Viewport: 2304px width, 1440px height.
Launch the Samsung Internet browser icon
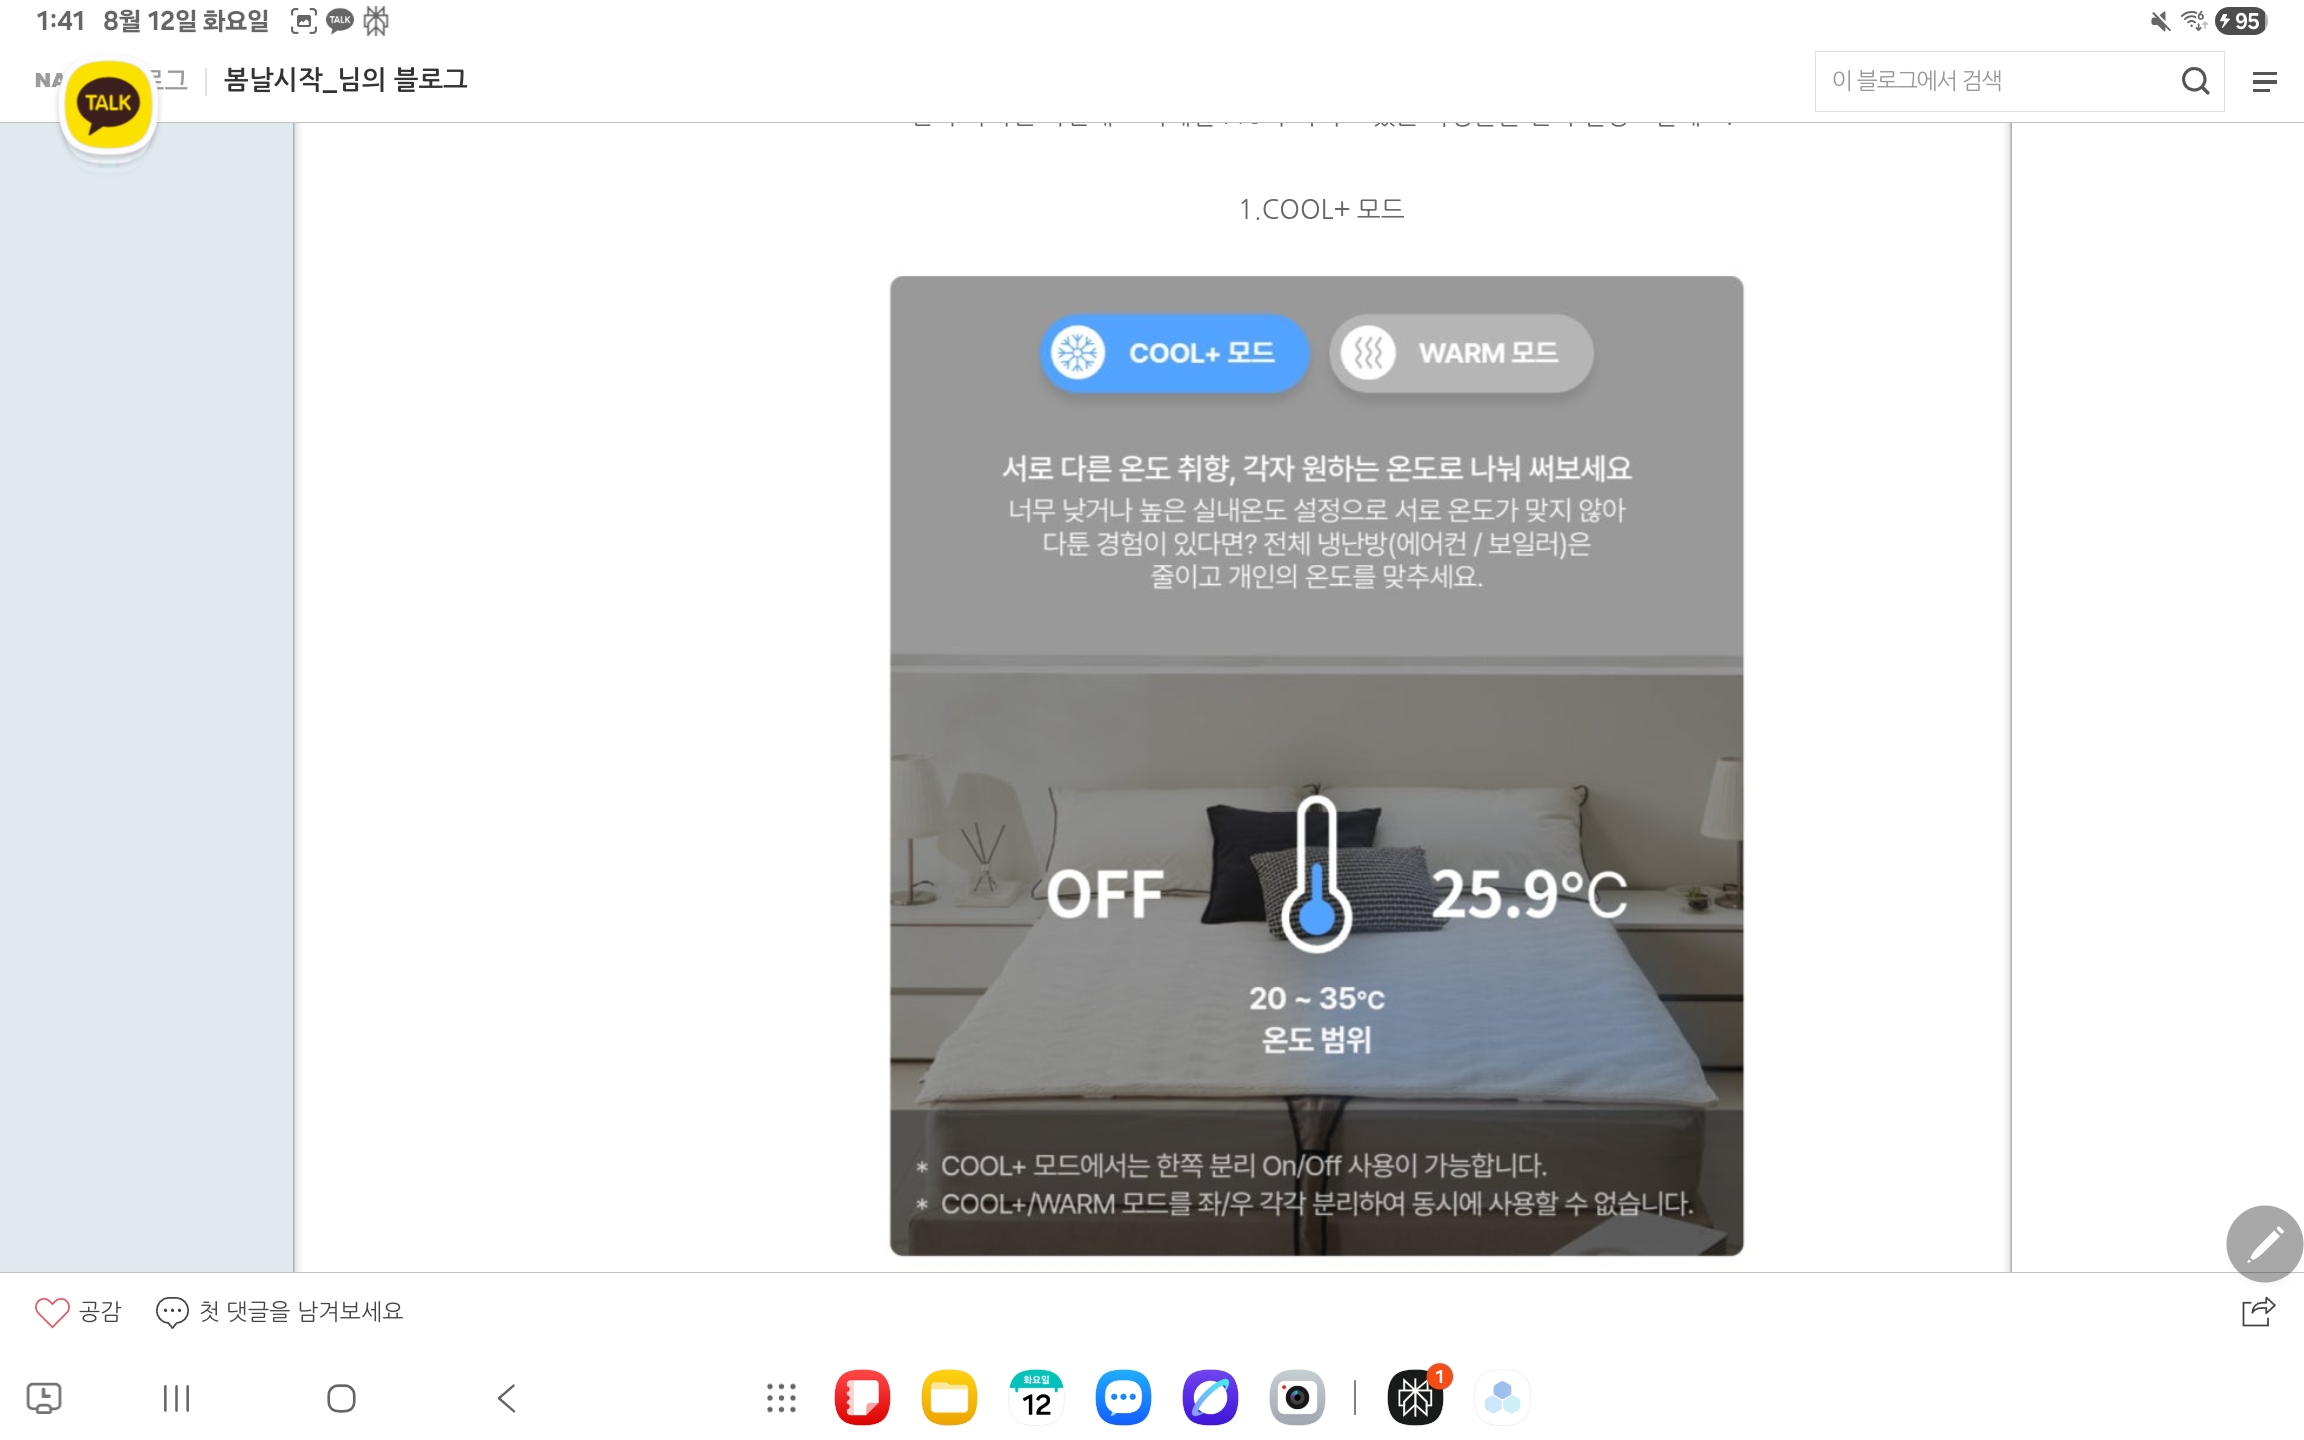(1210, 1397)
